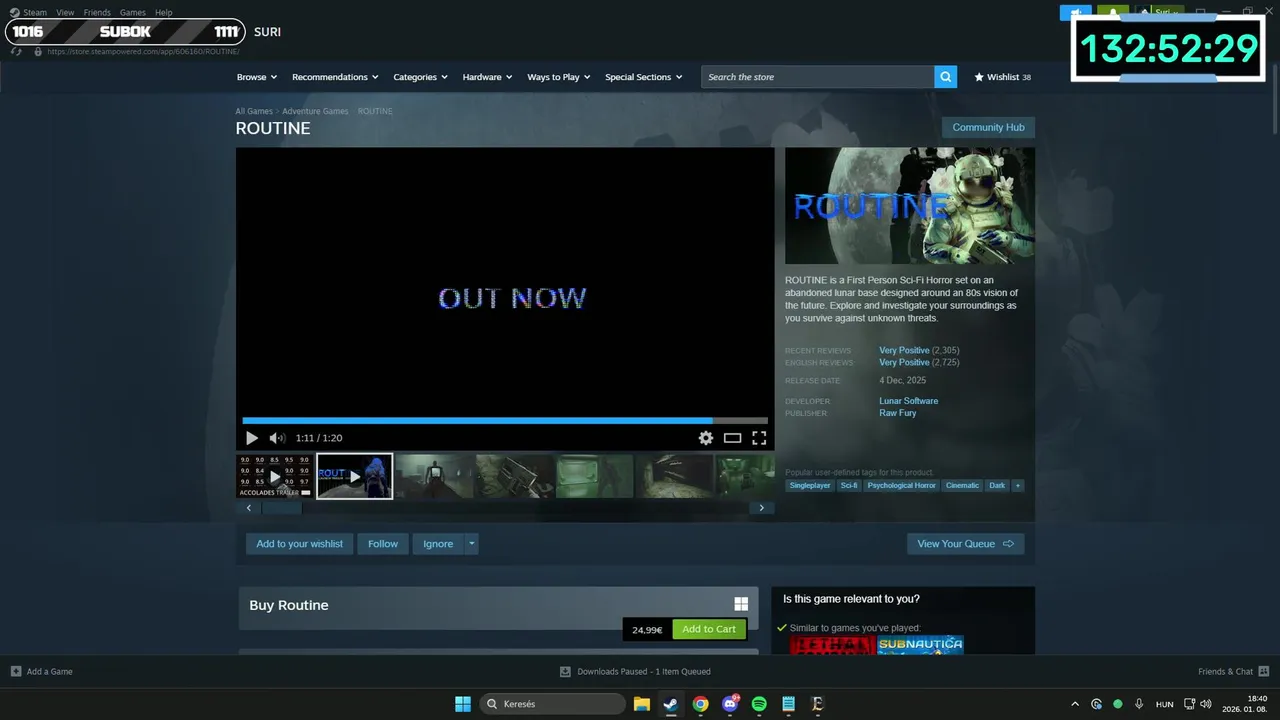Click View Your Queue
The height and width of the screenshot is (720, 1280).
(965, 544)
